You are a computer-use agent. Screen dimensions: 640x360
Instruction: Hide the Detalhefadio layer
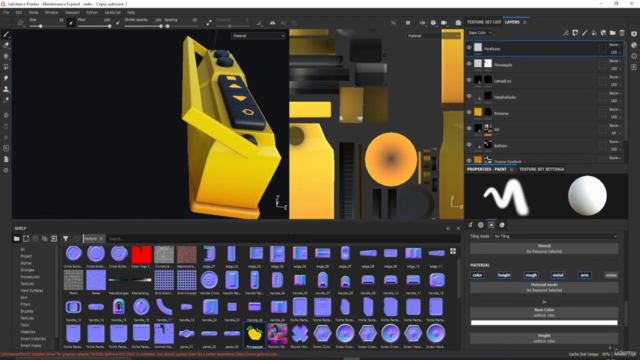[x=469, y=96]
